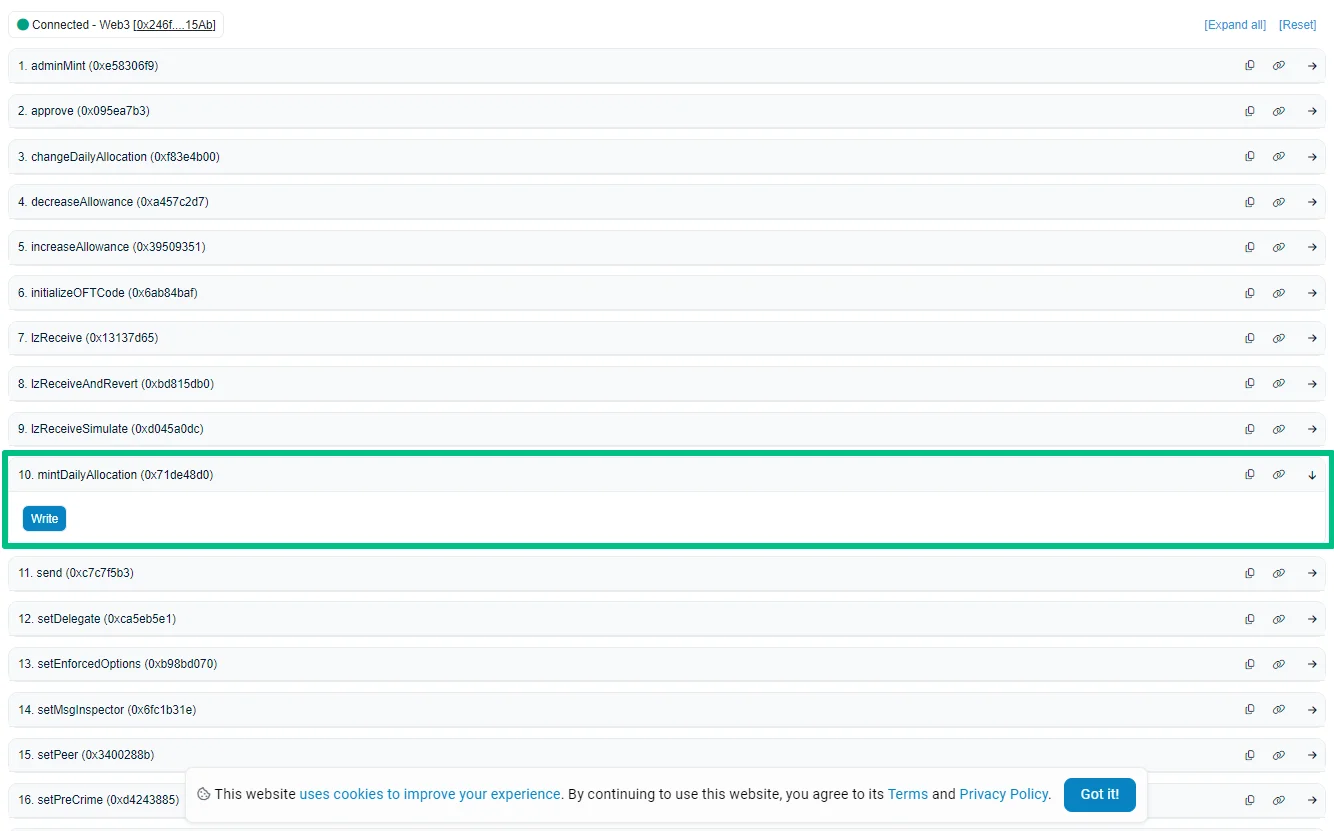Expand the lzReceive method arrow
Image resolution: width=1334 pixels, height=831 pixels.
[x=1312, y=338]
